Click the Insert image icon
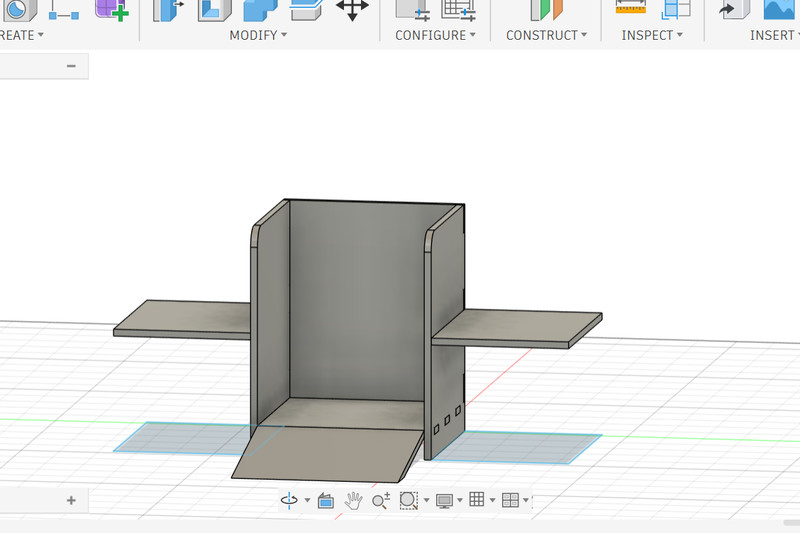Viewport: 800px width, 533px height. (x=781, y=9)
